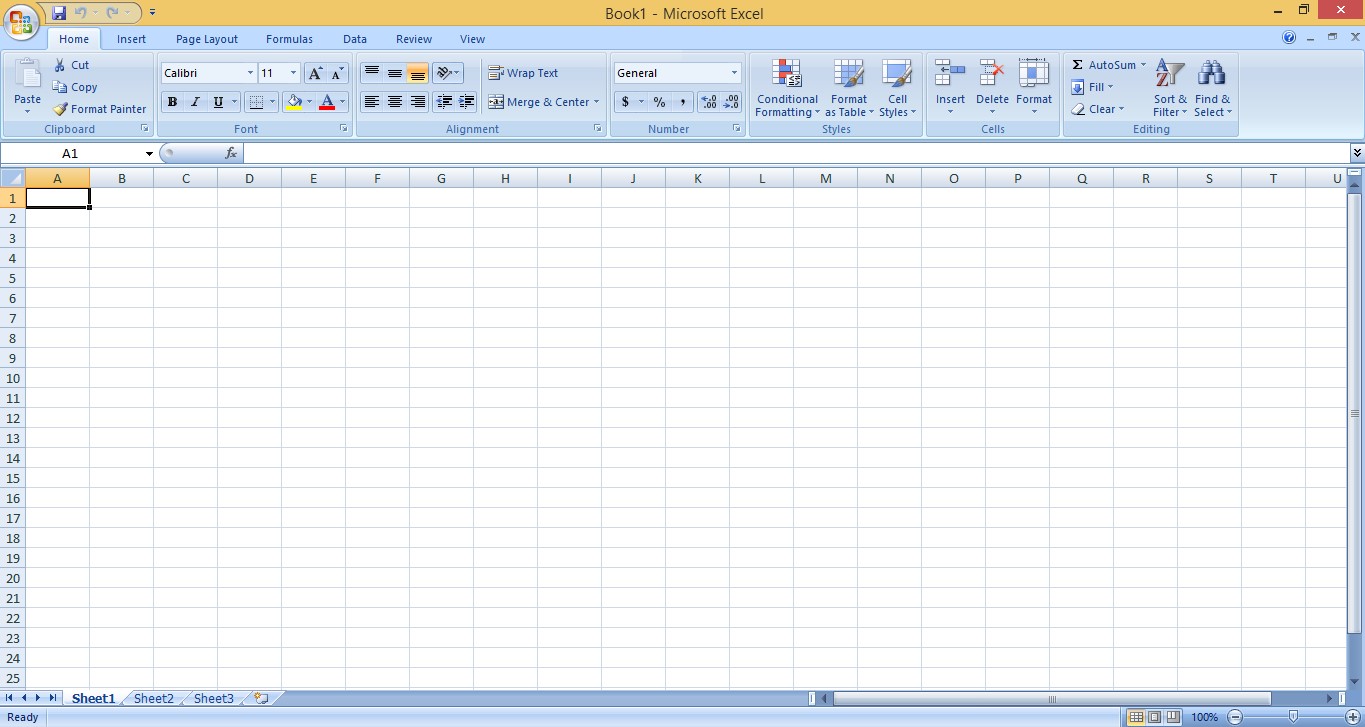Viewport: 1365px width, 727px height.
Task: Open Sort & Filter options
Action: click(1168, 88)
